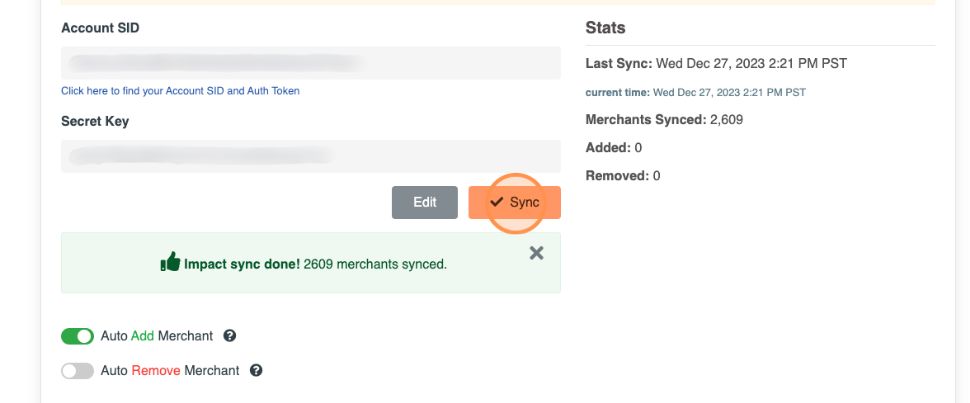Click the Stats section heading

pos(605,28)
